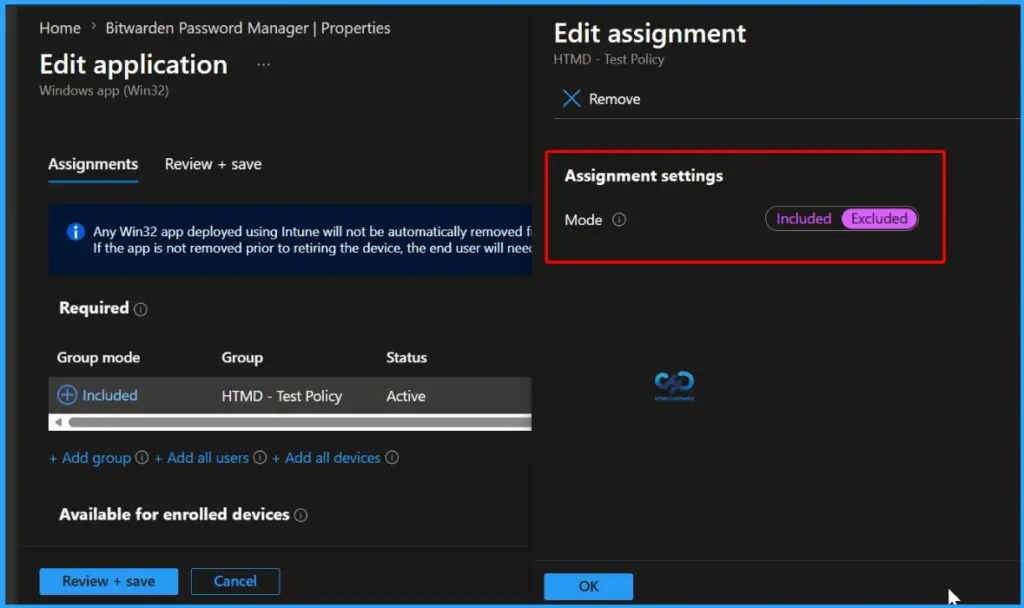Image resolution: width=1024 pixels, height=608 pixels.
Task: Switch to the Assignments tab
Action: (93, 165)
